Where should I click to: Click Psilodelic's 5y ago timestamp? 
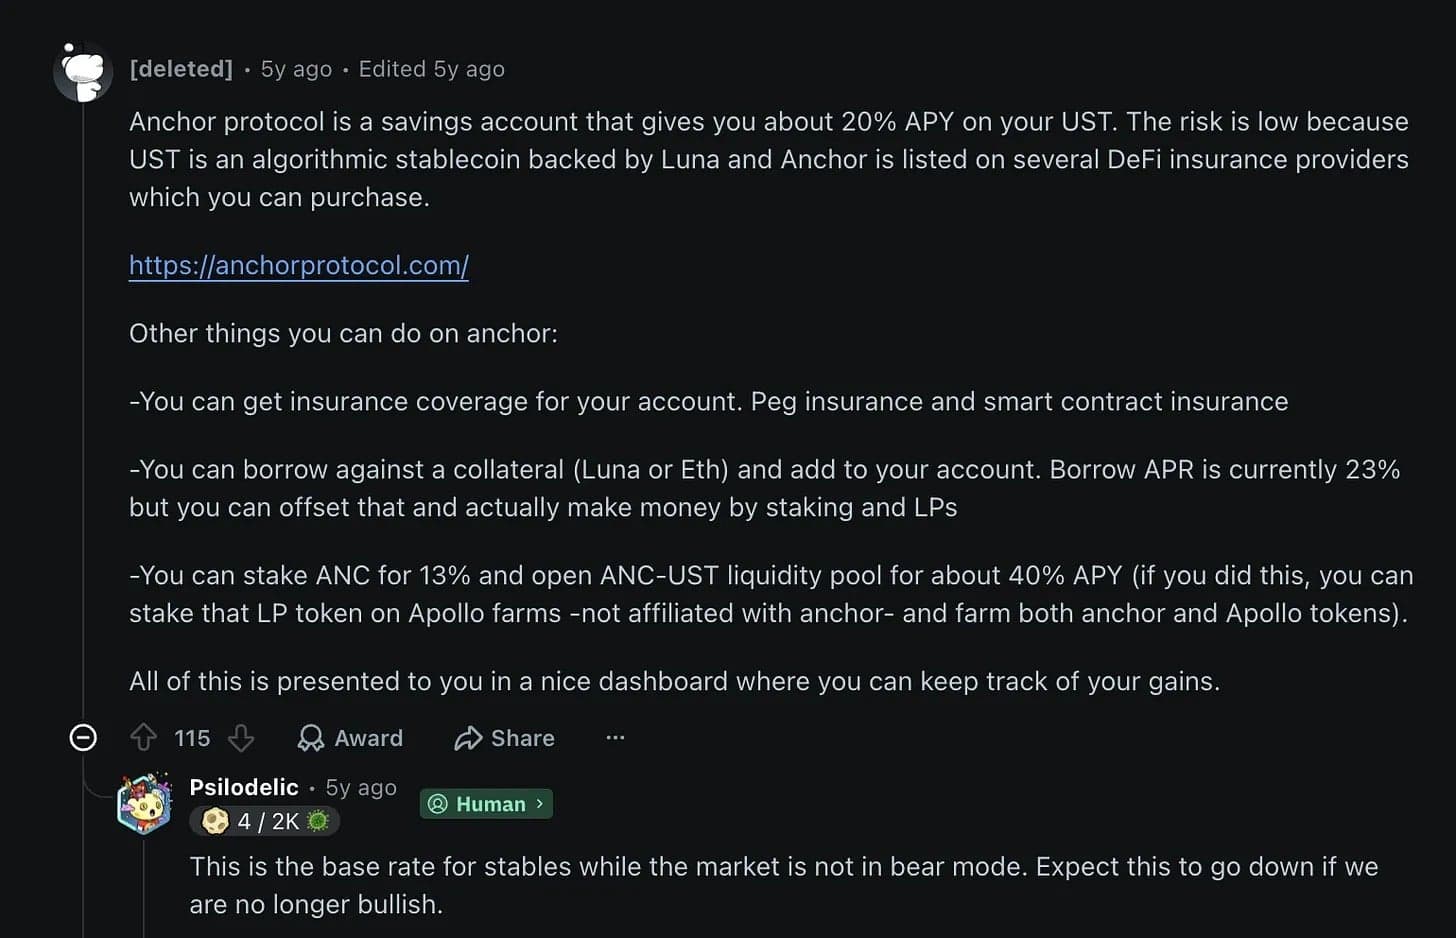click(361, 788)
